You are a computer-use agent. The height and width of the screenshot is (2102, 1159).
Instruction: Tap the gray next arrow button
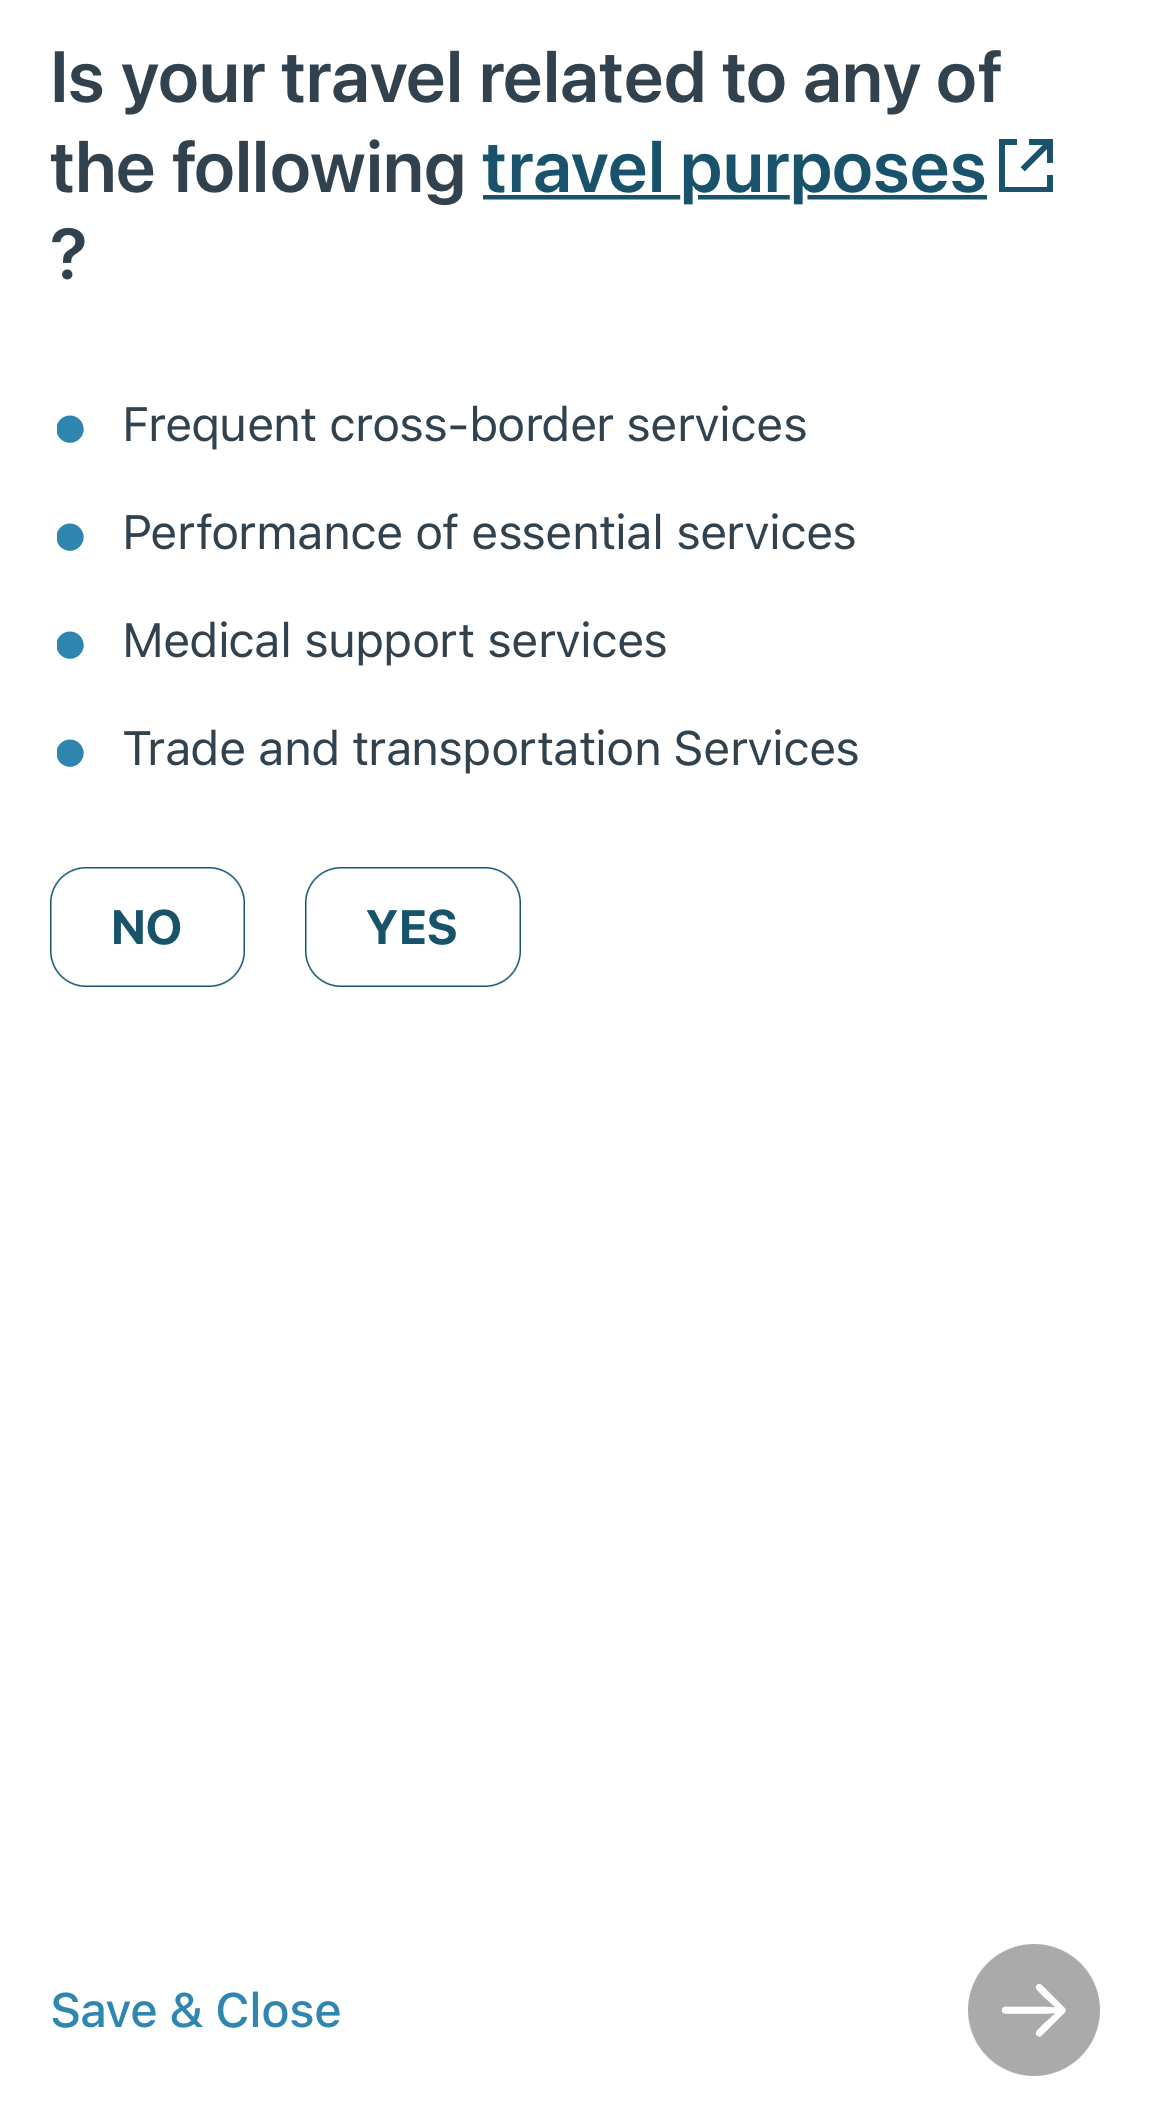coord(1033,2009)
